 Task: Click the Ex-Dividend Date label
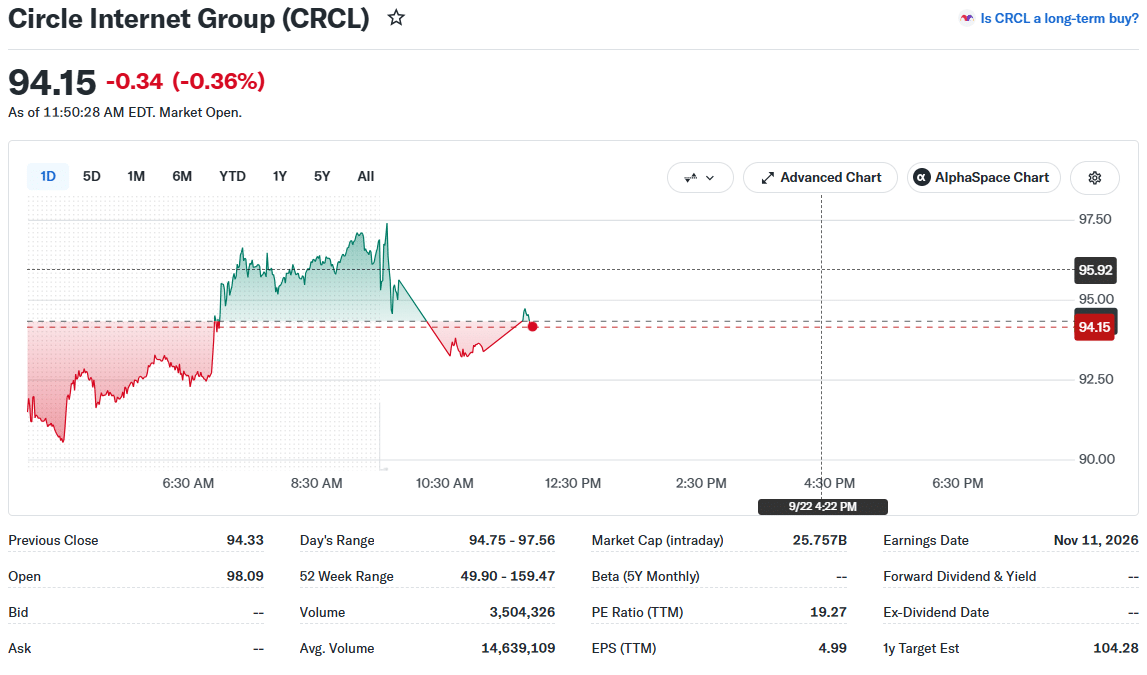pyautogui.click(x=936, y=611)
